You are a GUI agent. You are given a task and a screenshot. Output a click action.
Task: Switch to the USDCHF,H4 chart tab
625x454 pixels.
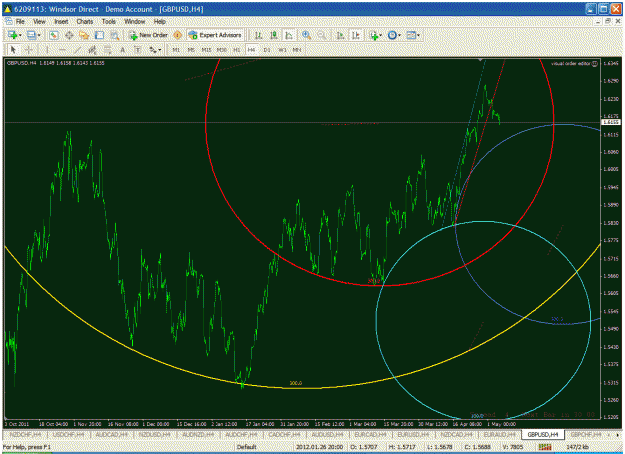tap(69, 434)
